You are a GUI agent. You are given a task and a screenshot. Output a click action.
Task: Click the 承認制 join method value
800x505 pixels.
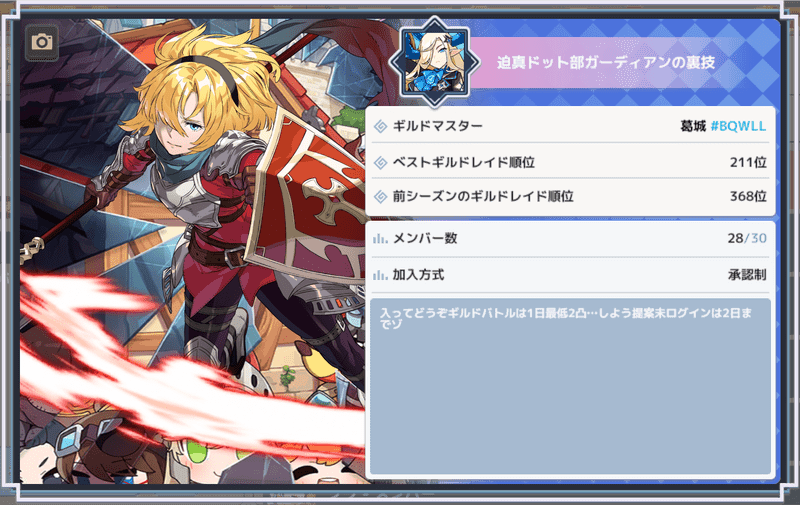point(747,275)
